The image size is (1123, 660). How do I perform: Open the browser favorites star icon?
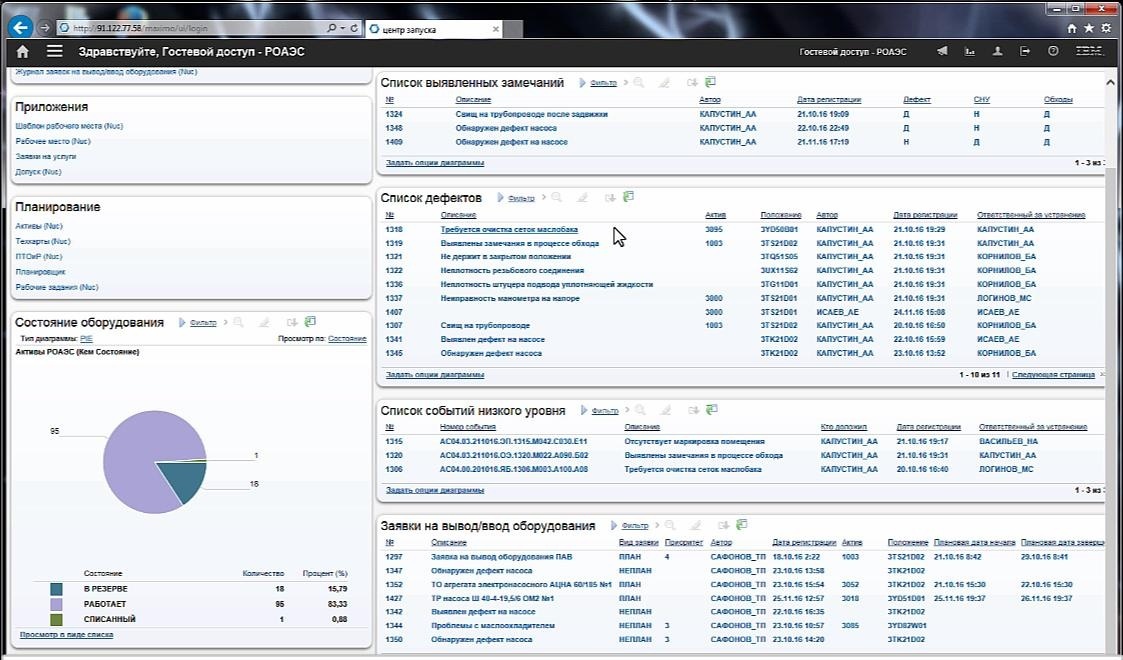click(1089, 29)
